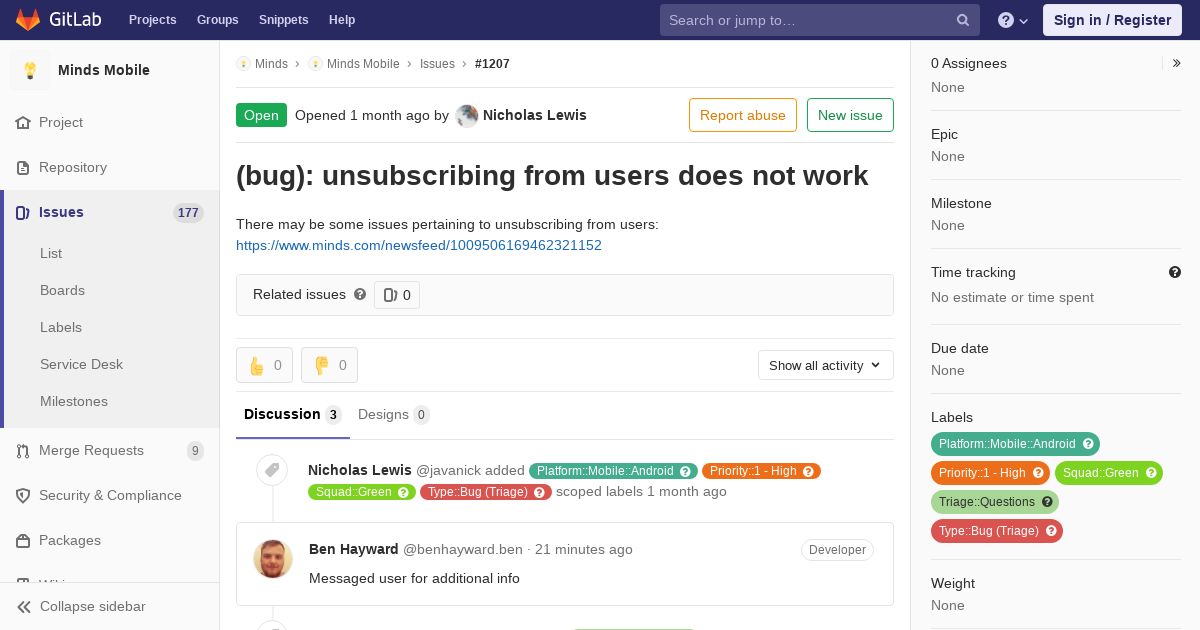This screenshot has height=630, width=1200.
Task: Click the GitLab fox logo
Action: pos(28,19)
